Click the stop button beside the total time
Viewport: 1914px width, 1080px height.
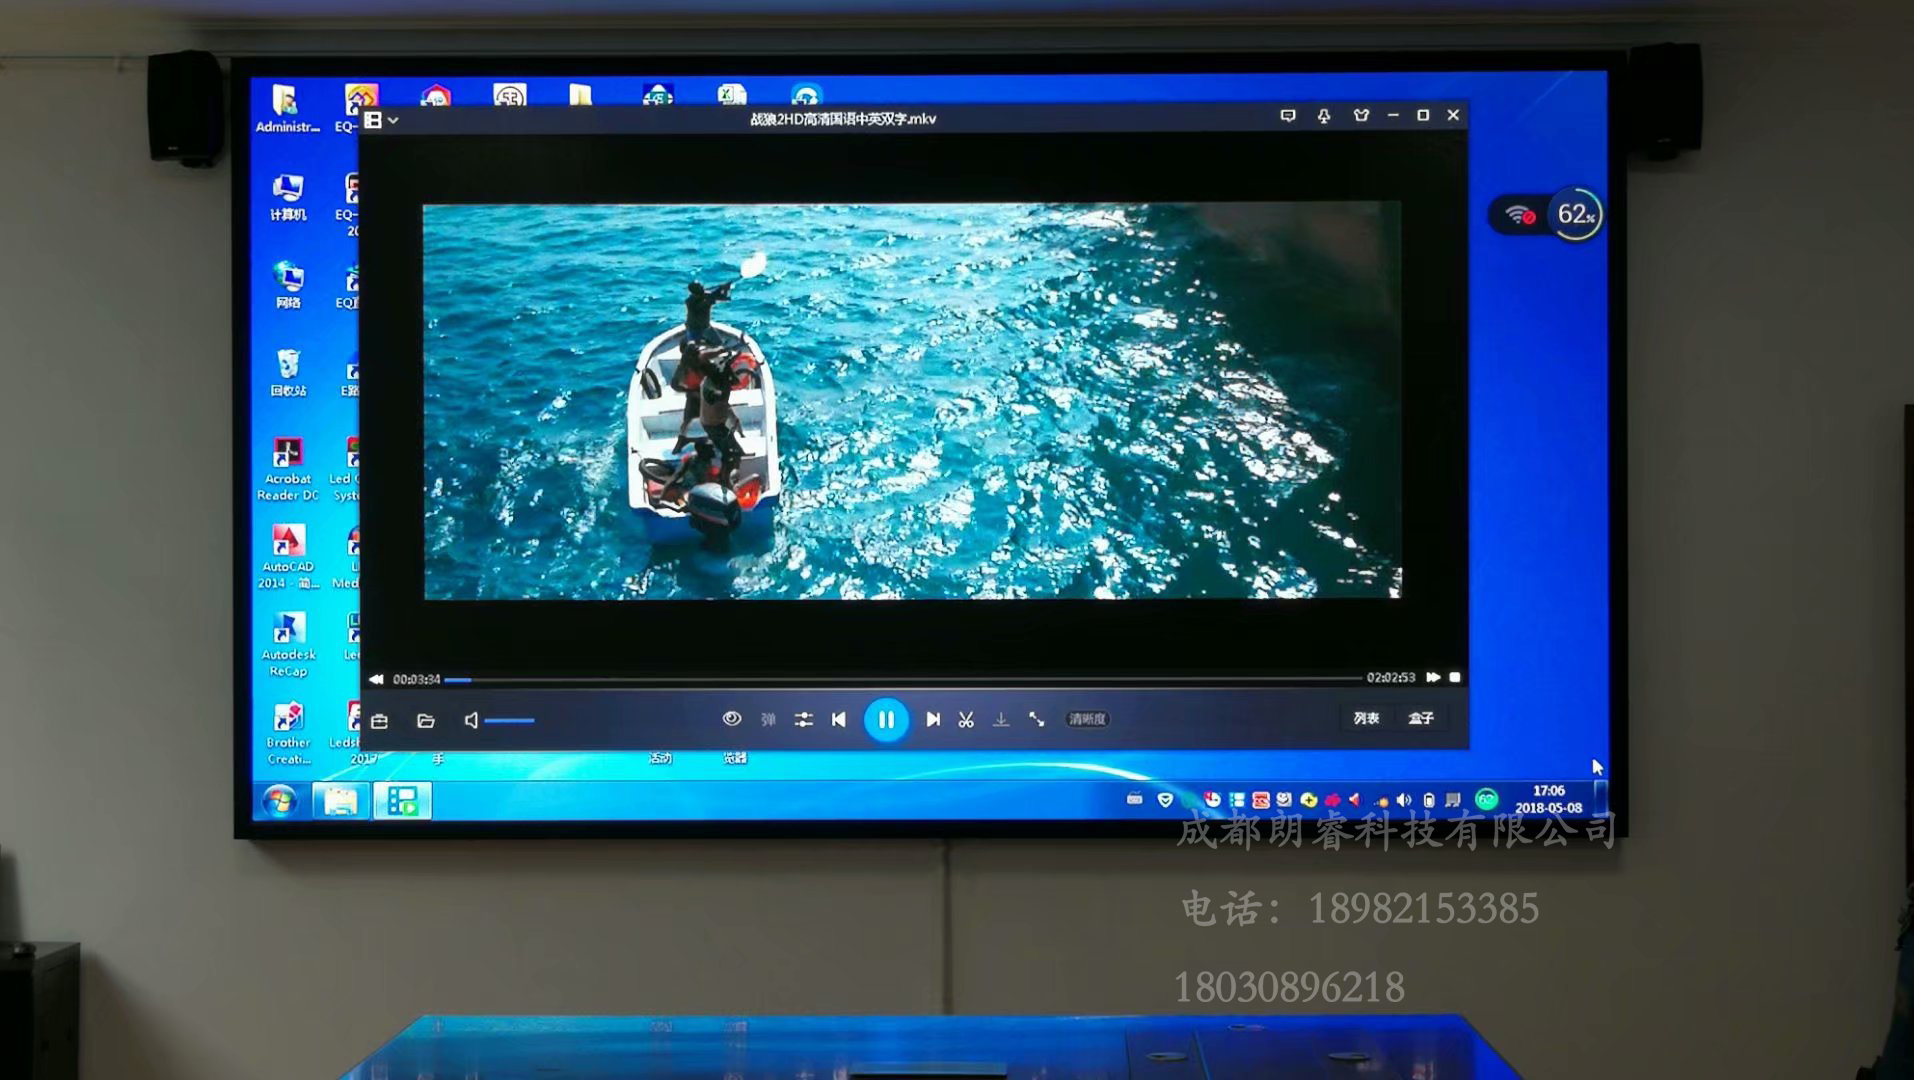[1455, 678]
